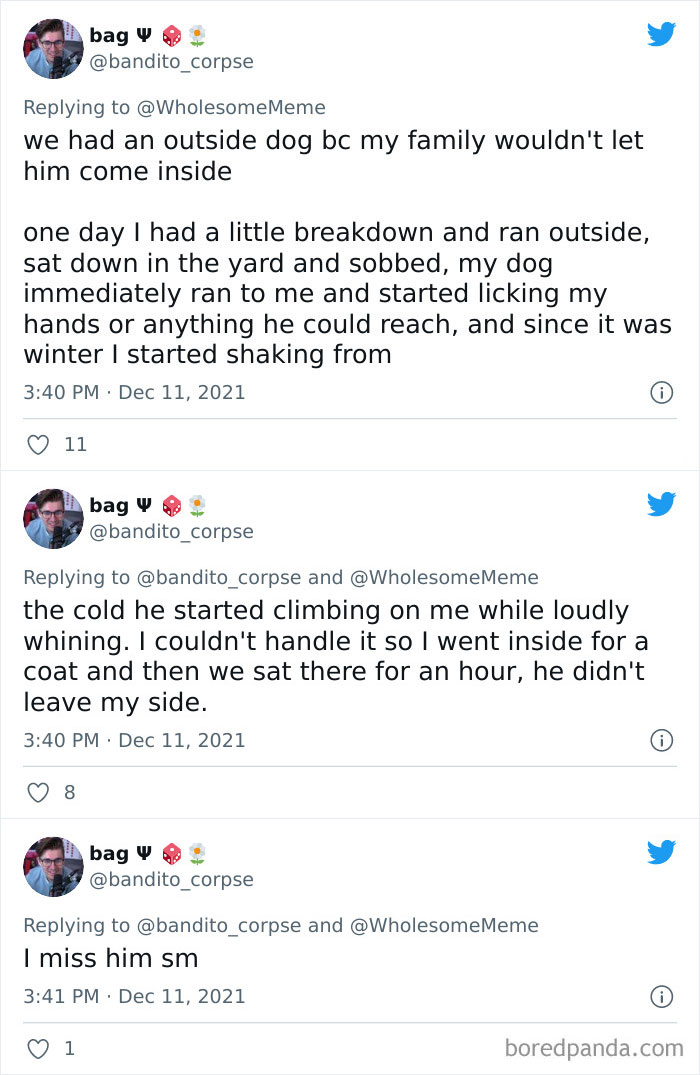Click the flower emoji in the top display name
The height and width of the screenshot is (1075, 700).
[196, 33]
